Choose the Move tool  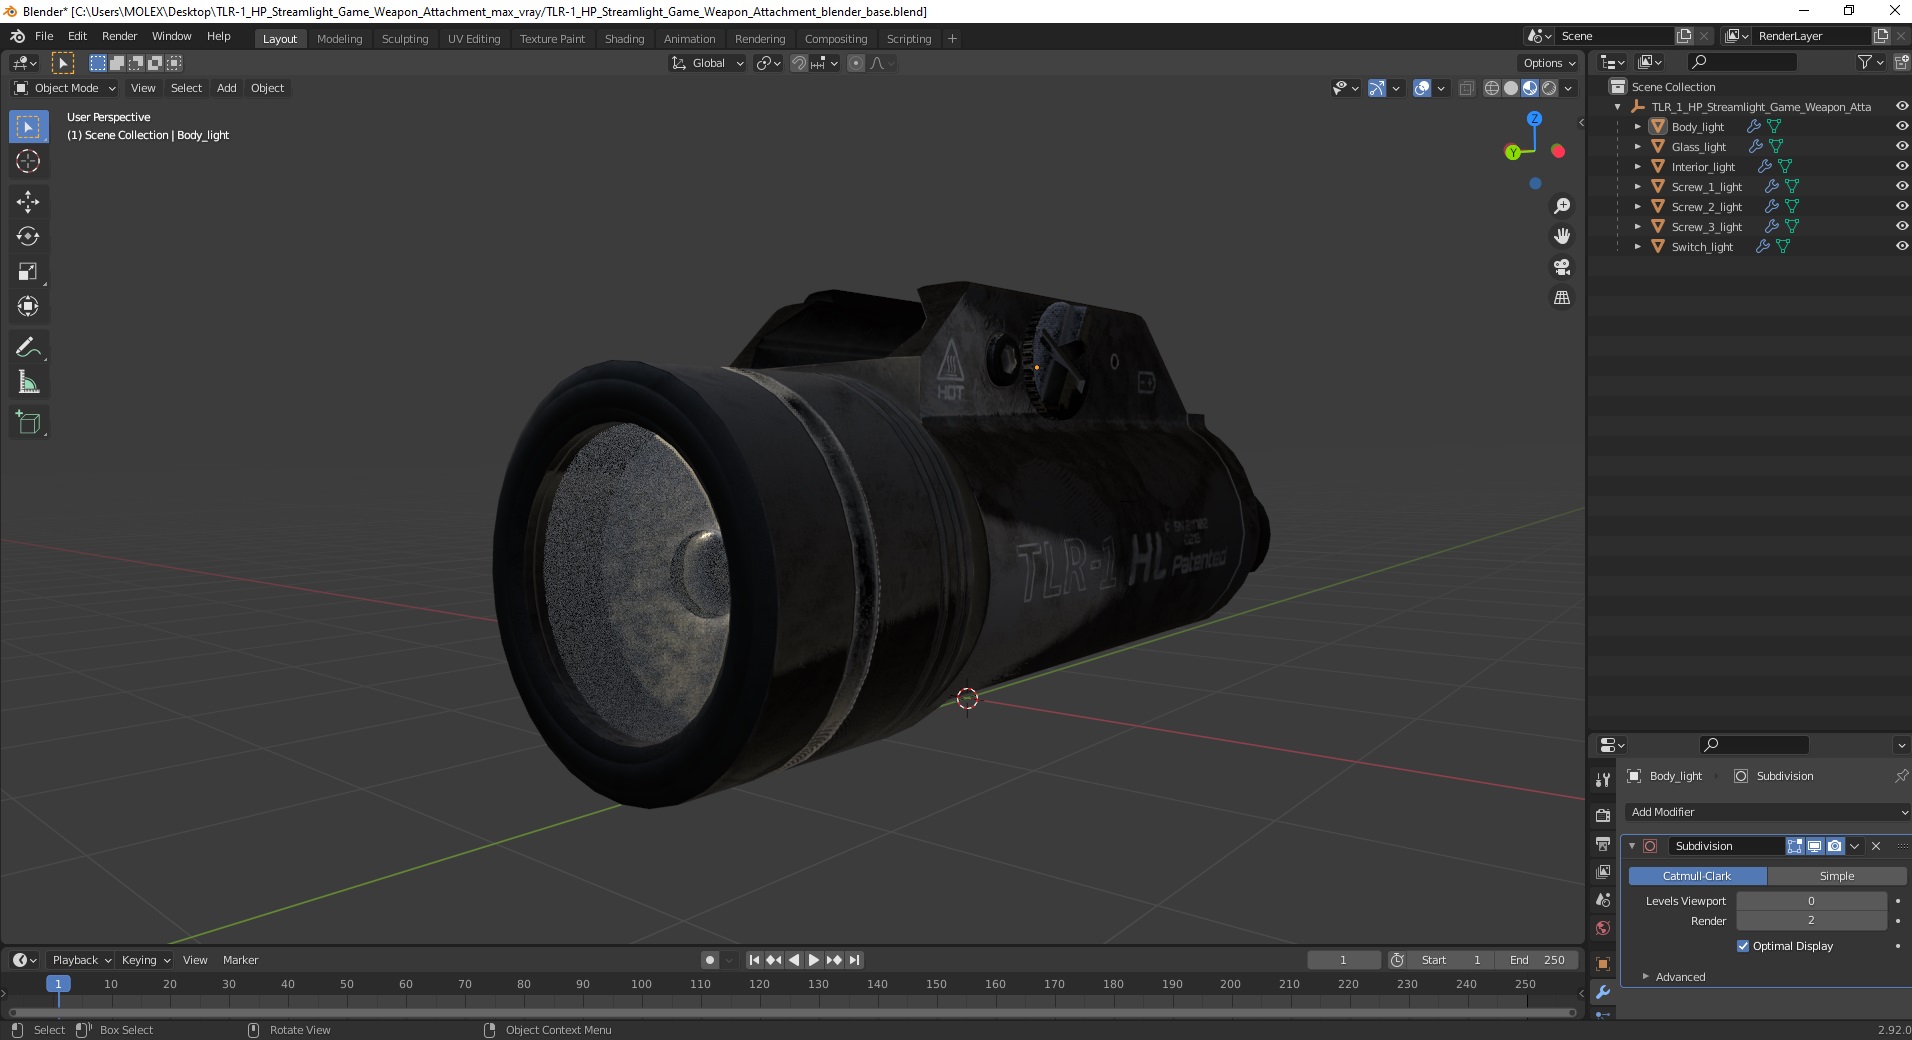coord(28,201)
